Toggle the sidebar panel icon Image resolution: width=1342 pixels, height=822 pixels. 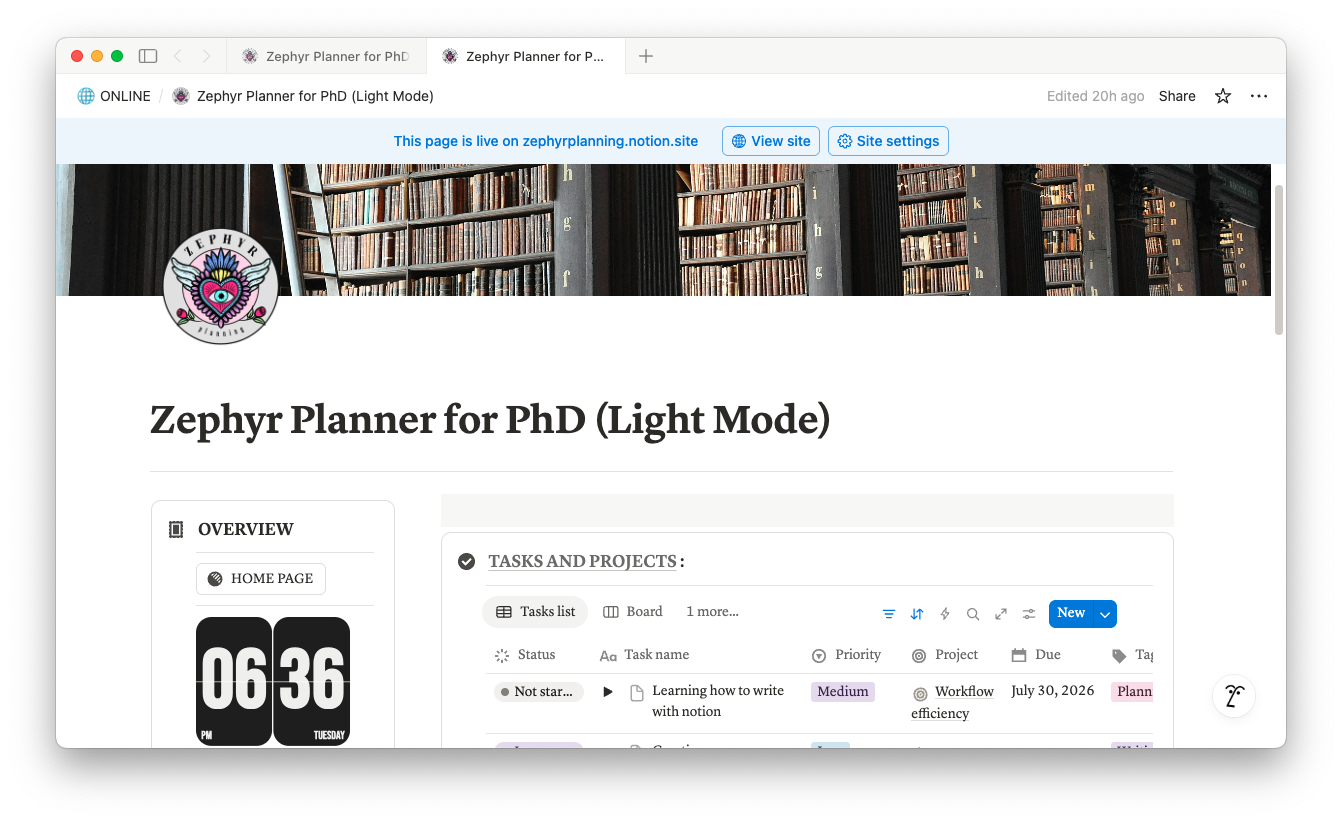(148, 56)
